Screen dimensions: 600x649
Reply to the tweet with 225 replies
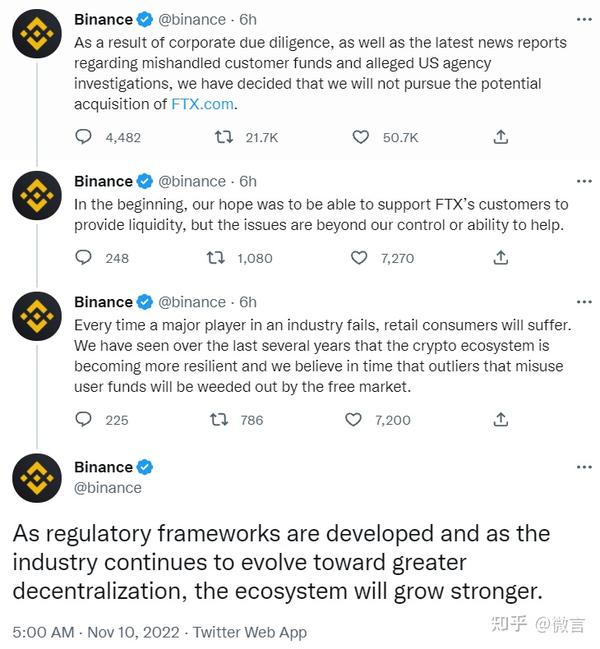[x=84, y=420]
